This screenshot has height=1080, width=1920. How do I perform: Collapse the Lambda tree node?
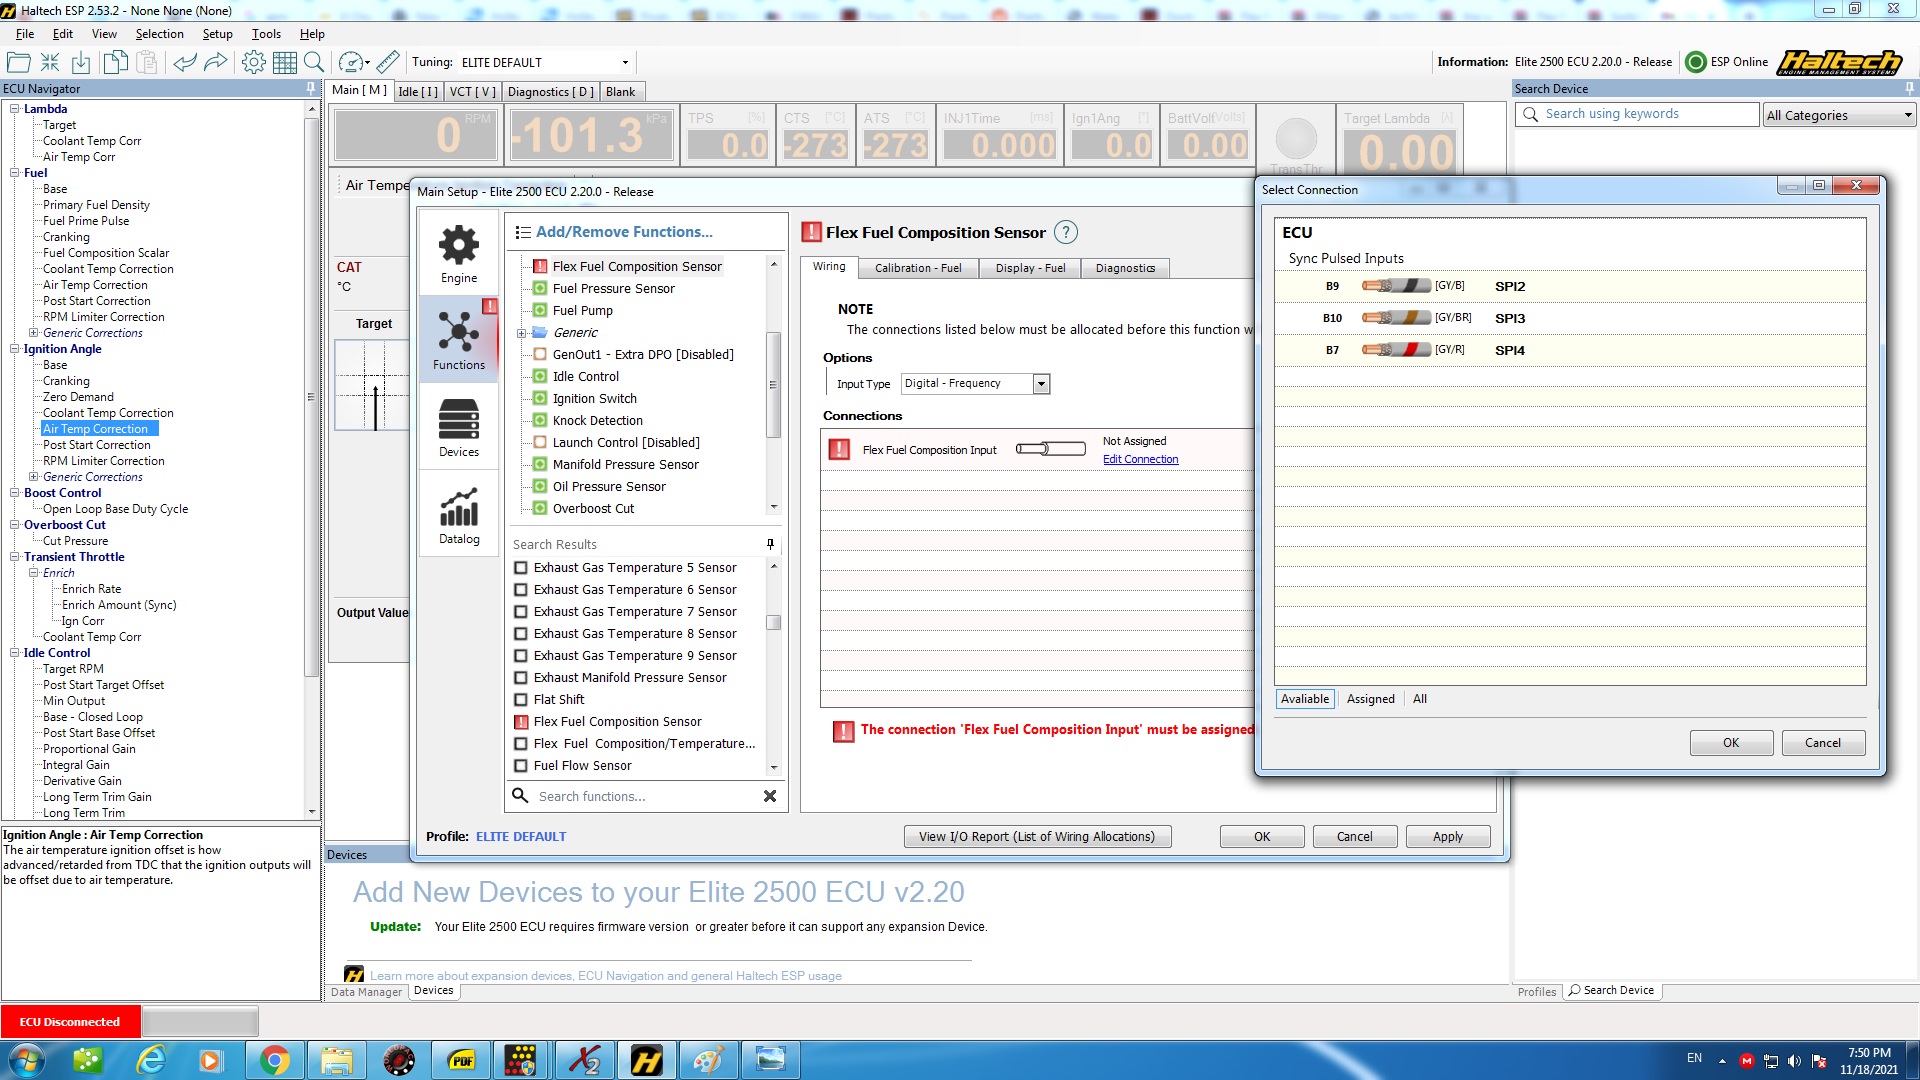tap(15, 109)
